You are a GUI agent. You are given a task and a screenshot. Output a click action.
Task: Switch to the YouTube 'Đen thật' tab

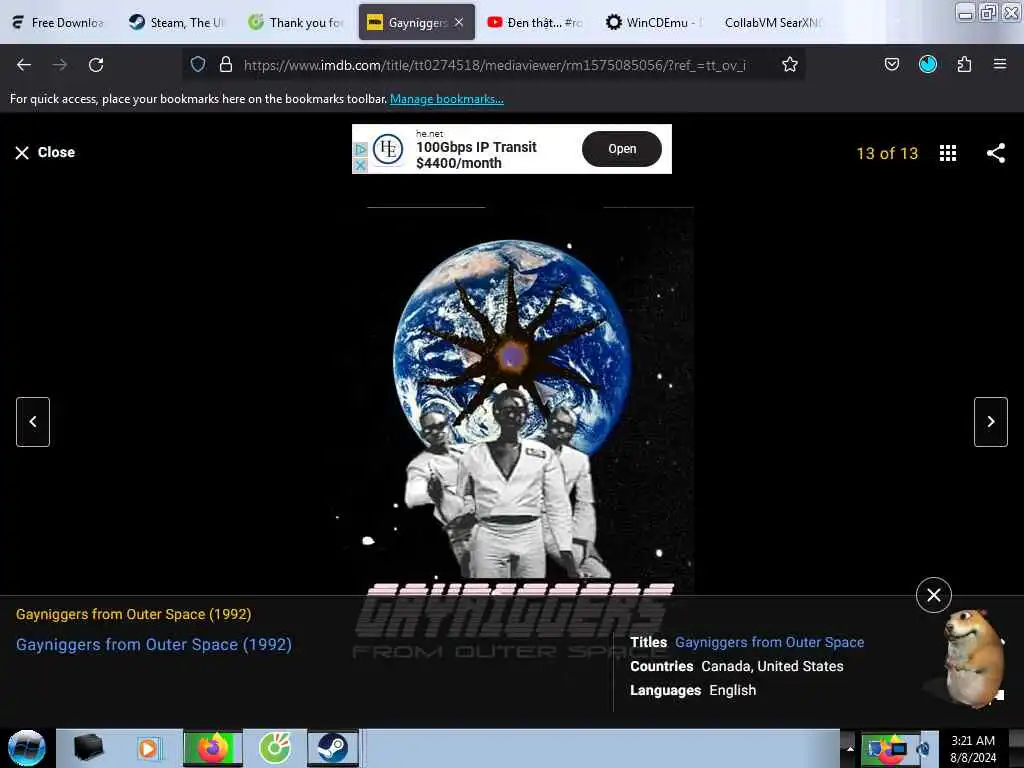tap(534, 22)
